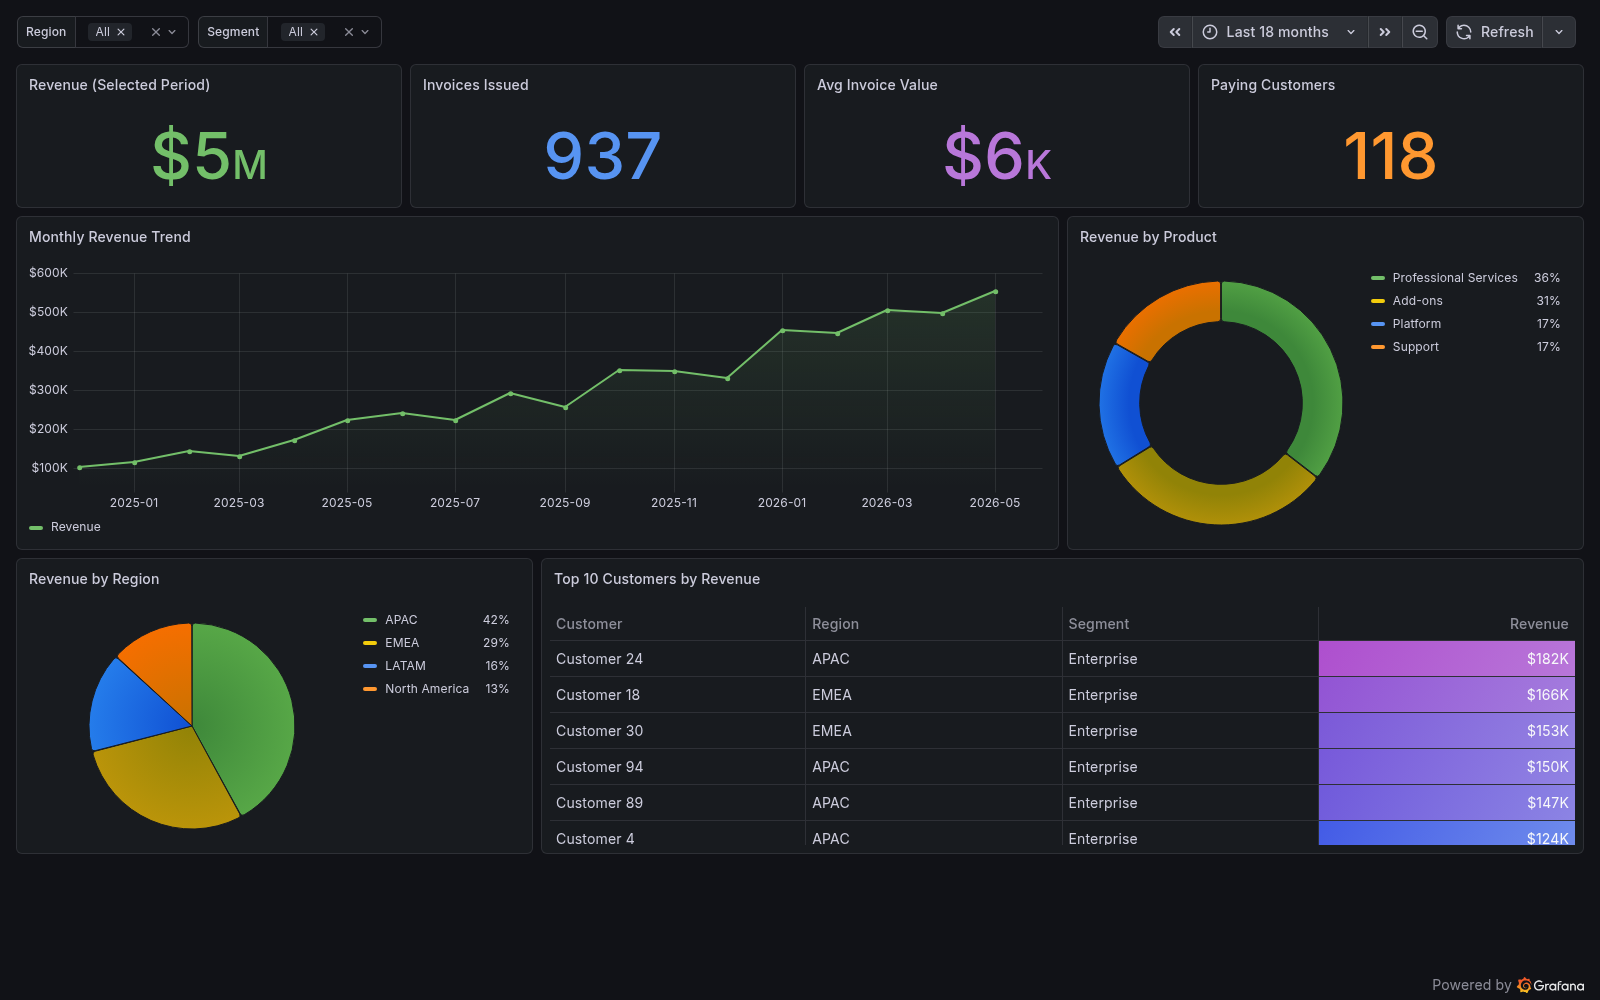The image size is (1600, 1000).
Task: Toggle Revenue series in trend legend
Action: pyautogui.click(x=76, y=527)
